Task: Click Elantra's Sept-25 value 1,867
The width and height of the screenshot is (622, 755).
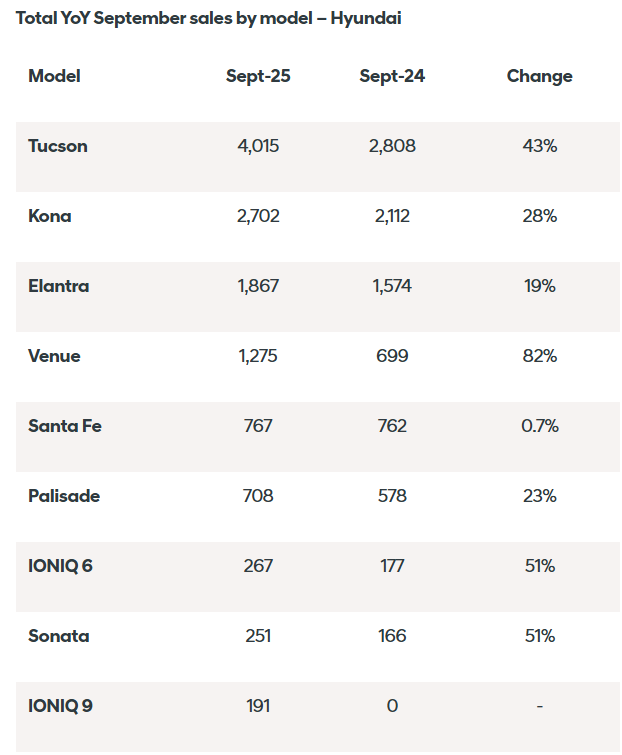Action: [x=258, y=286]
